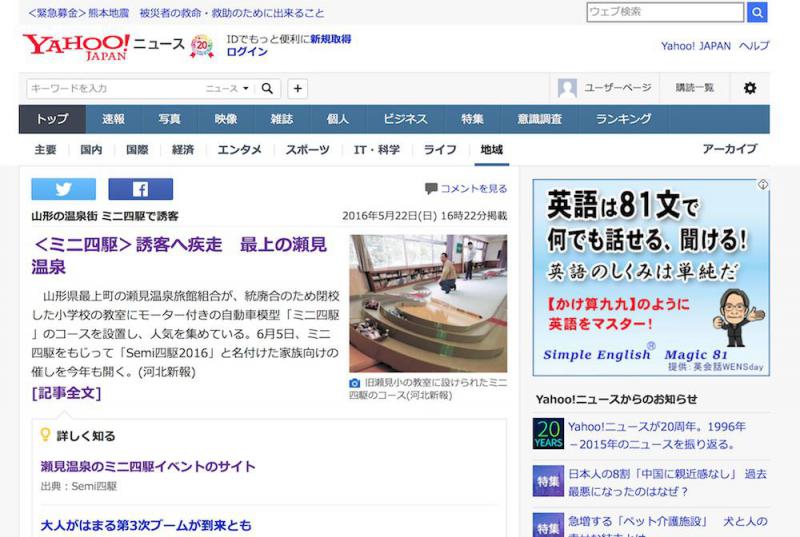The image size is (800, 537).
Task: Click the Twitter share button
Action: [63, 189]
